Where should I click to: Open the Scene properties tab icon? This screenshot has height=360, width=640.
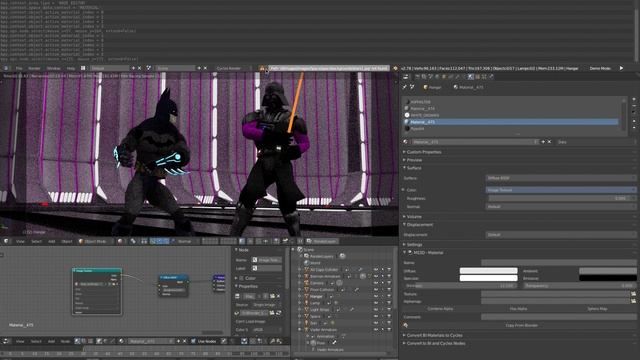430,76
